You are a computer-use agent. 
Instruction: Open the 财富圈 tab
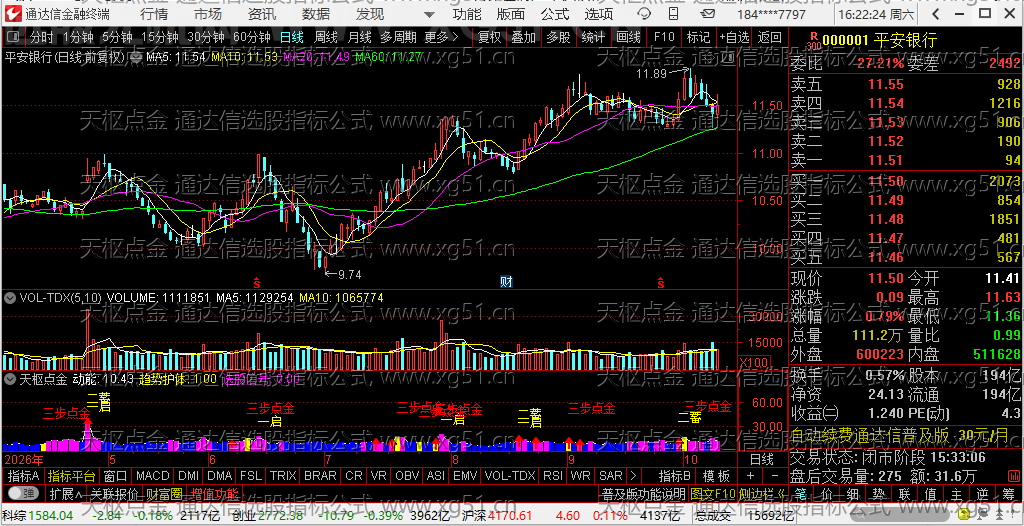pyautogui.click(x=164, y=493)
